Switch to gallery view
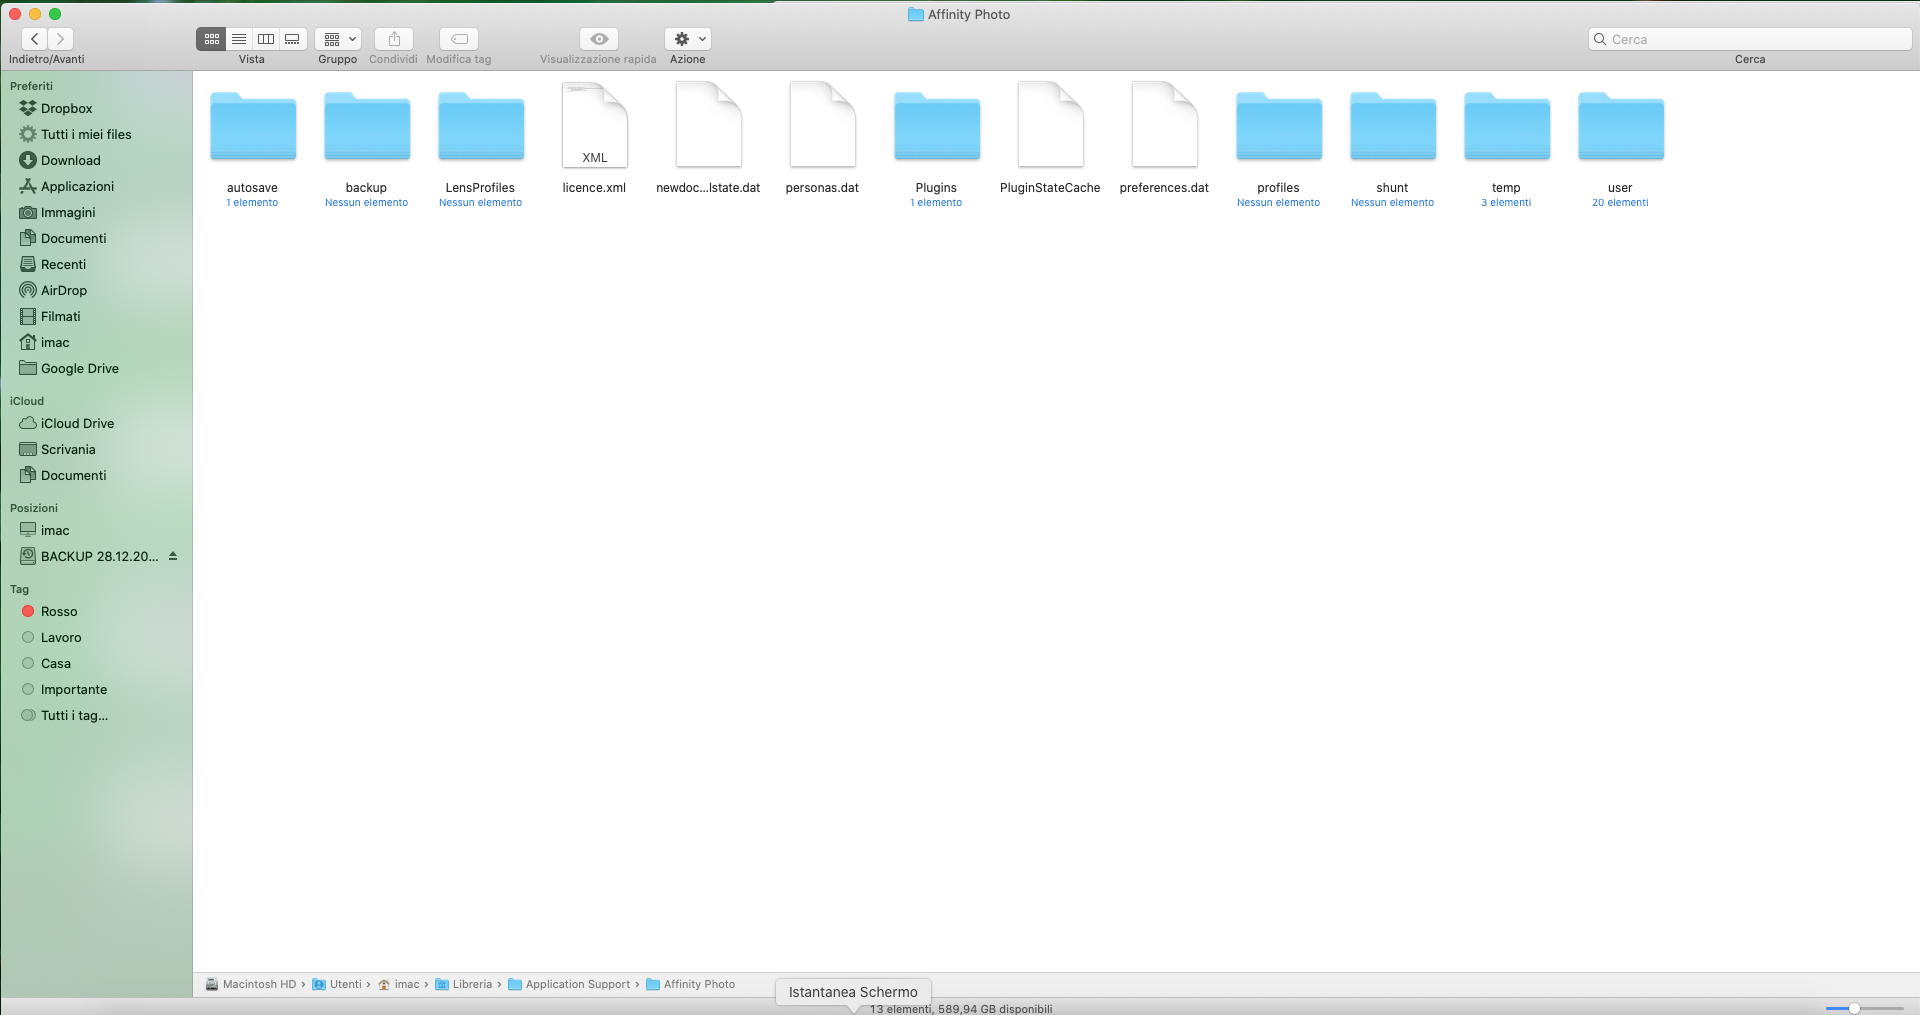This screenshot has height=1015, width=1920. (293, 39)
